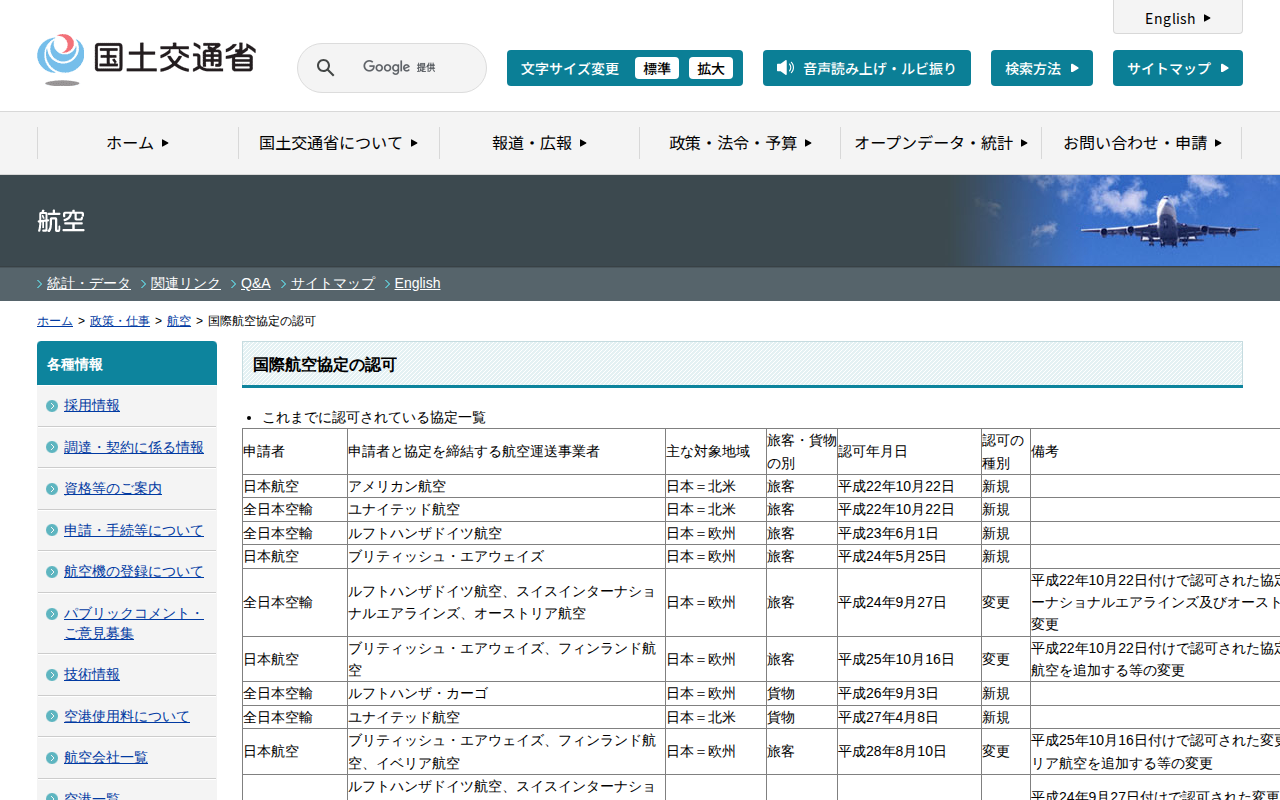Click bullet icon beside 航空会社一覧
The image size is (1280, 800).
pos(52,758)
